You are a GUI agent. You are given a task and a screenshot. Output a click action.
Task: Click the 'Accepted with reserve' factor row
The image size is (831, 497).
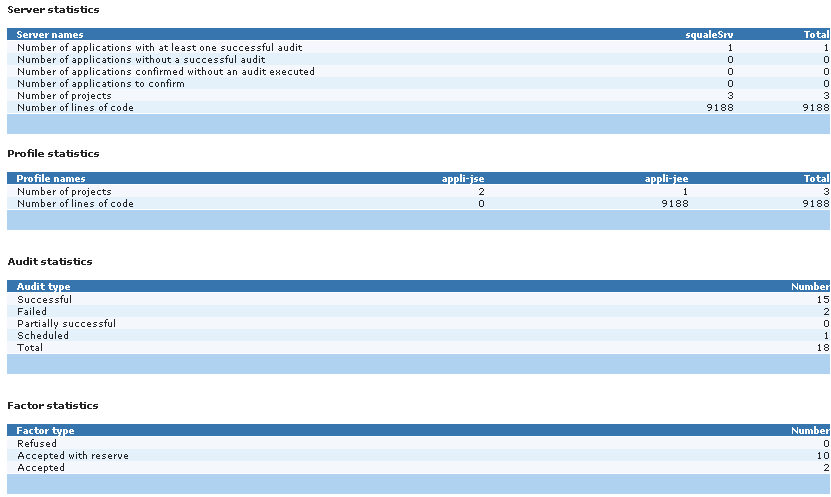(418, 456)
